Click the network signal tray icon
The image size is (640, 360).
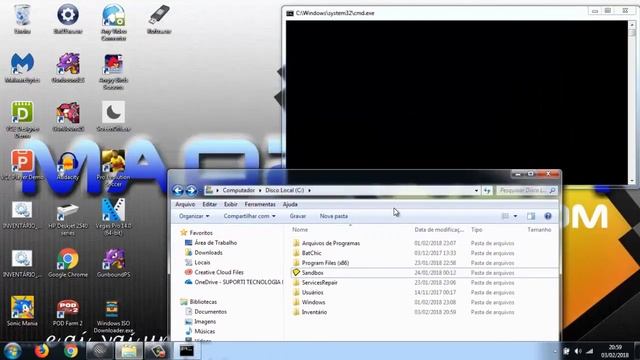(x=590, y=351)
